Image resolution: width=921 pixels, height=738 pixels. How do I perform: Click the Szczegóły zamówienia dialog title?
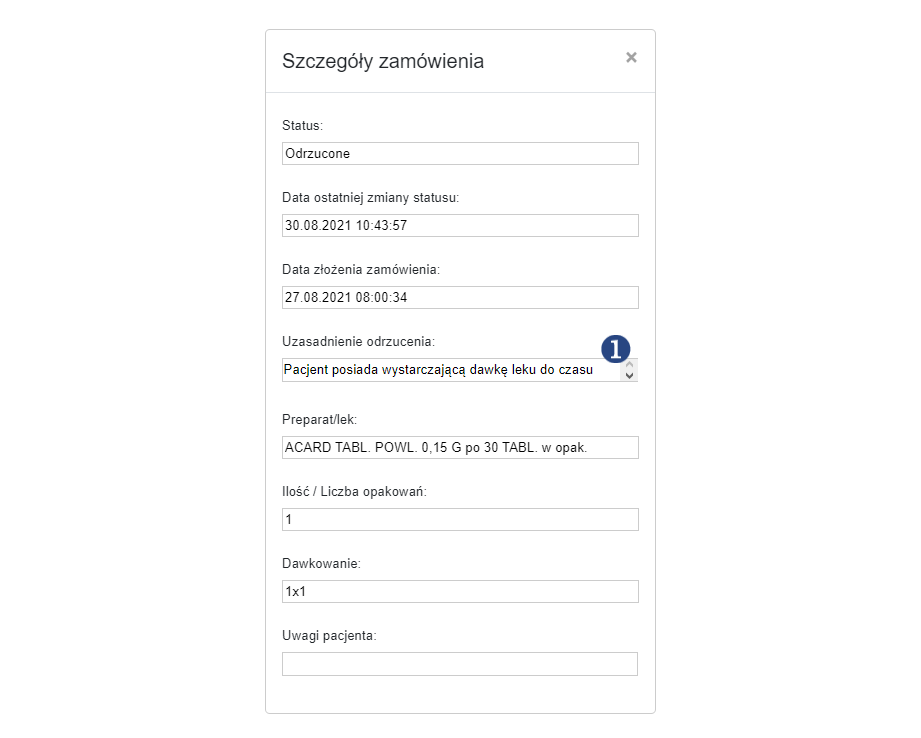pos(383,61)
